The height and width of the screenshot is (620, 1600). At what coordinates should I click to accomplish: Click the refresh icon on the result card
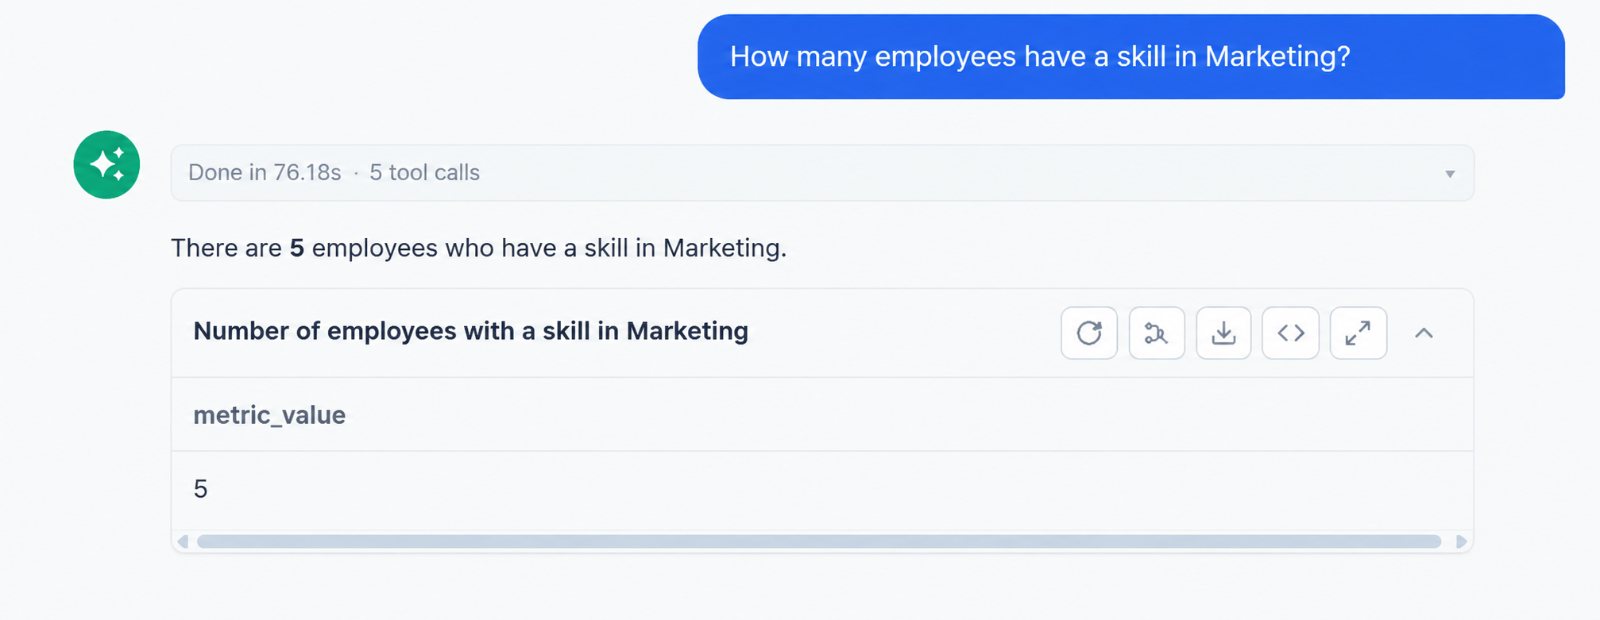pos(1089,333)
